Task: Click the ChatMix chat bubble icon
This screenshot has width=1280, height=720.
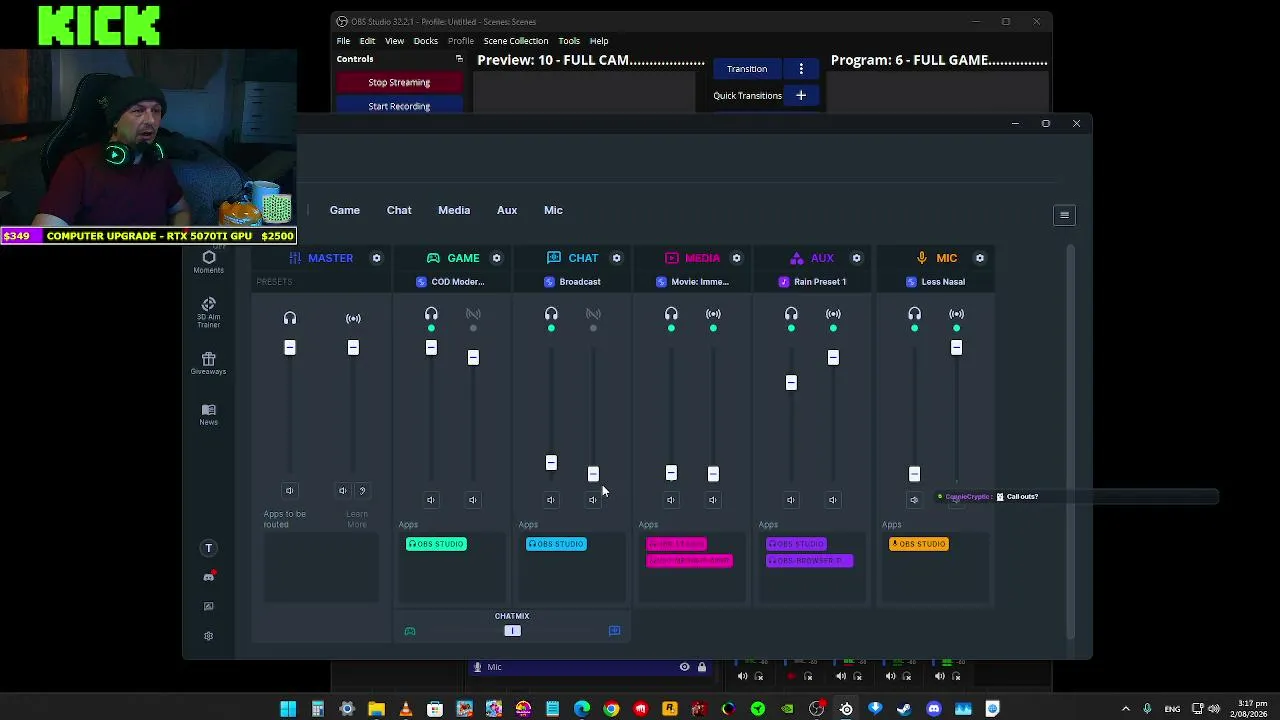Action: [614, 631]
